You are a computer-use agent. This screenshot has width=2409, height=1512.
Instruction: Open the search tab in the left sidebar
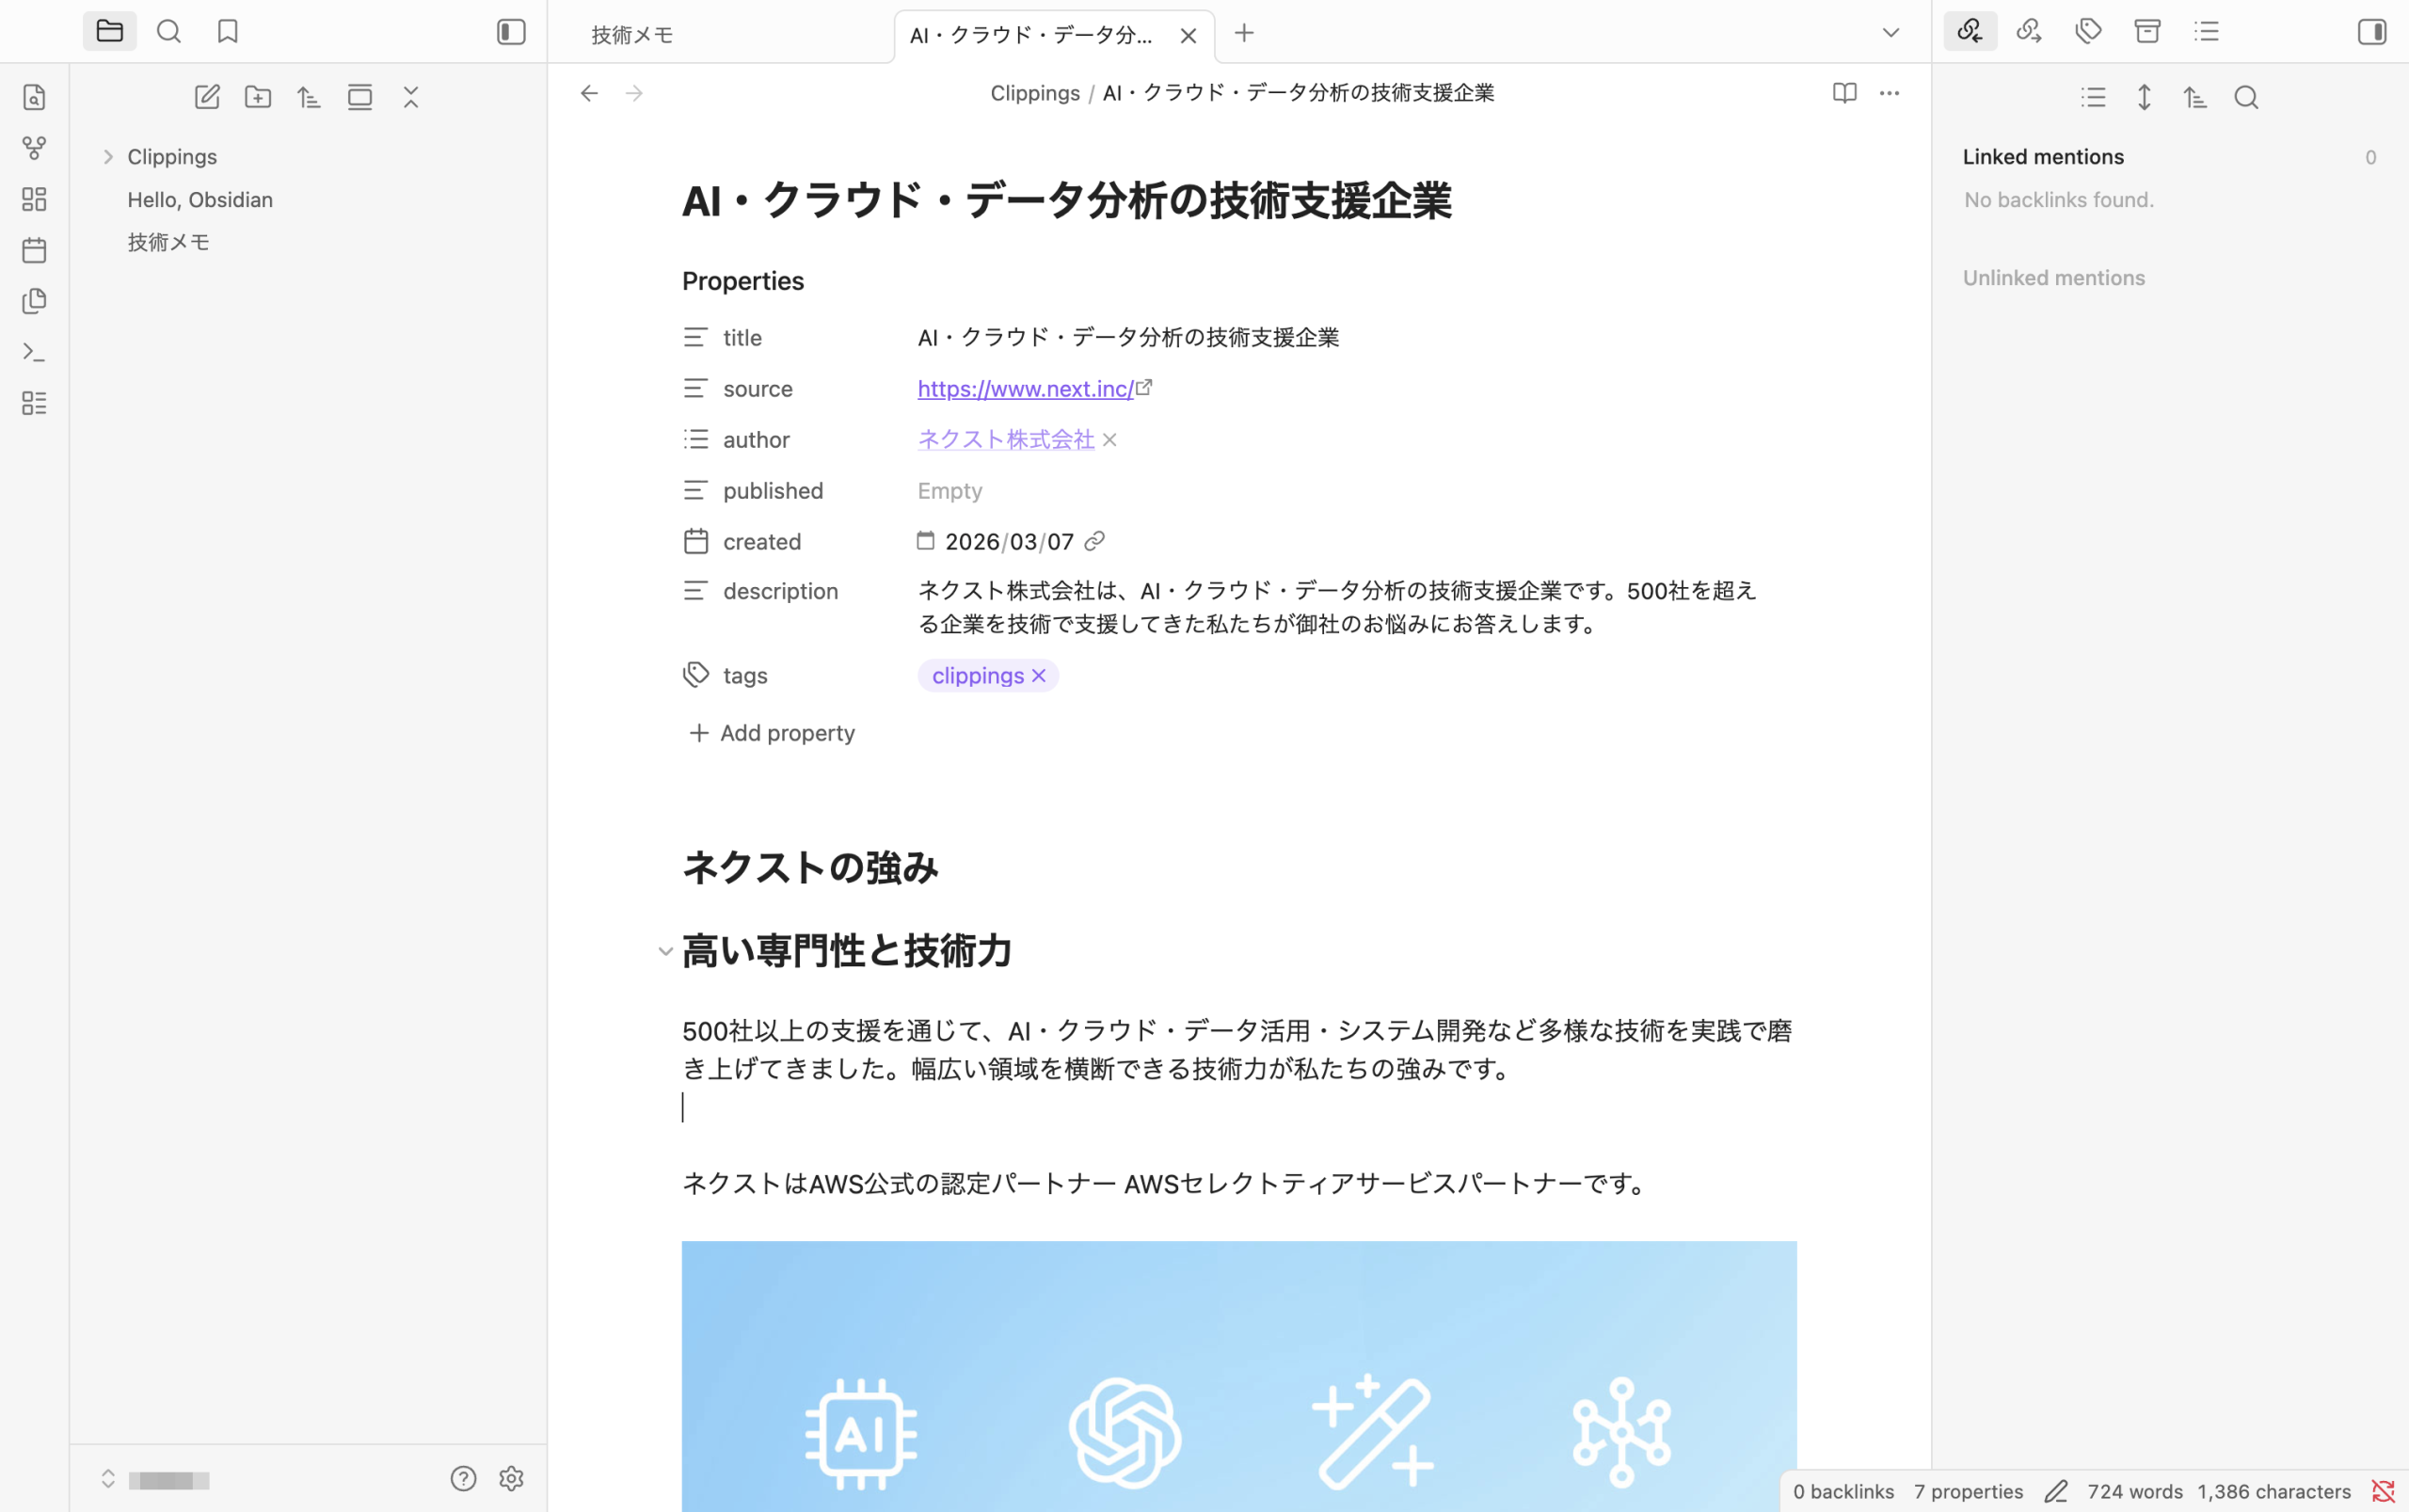(169, 32)
